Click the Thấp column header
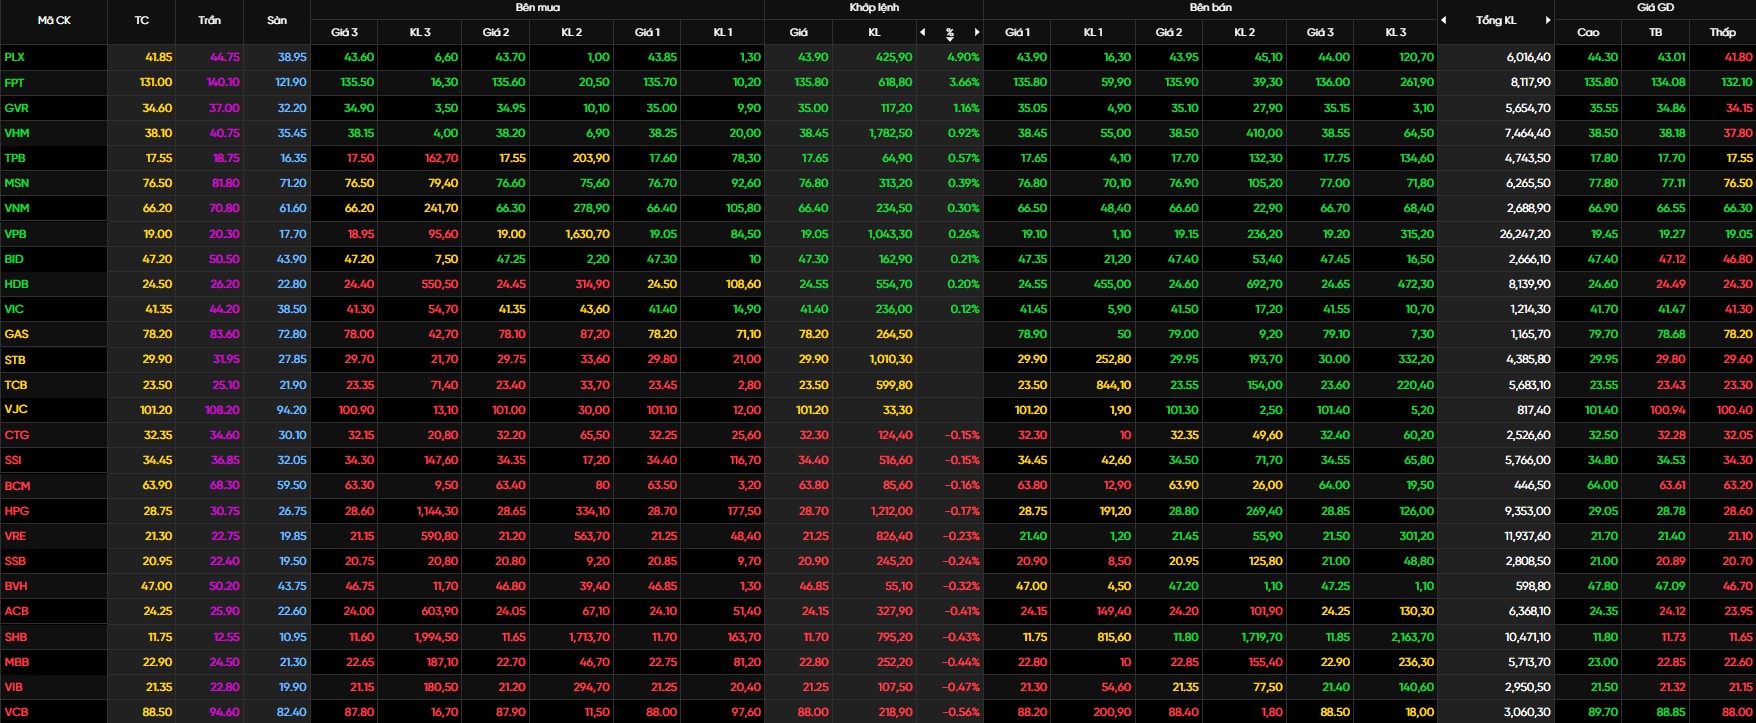 [x=1722, y=32]
